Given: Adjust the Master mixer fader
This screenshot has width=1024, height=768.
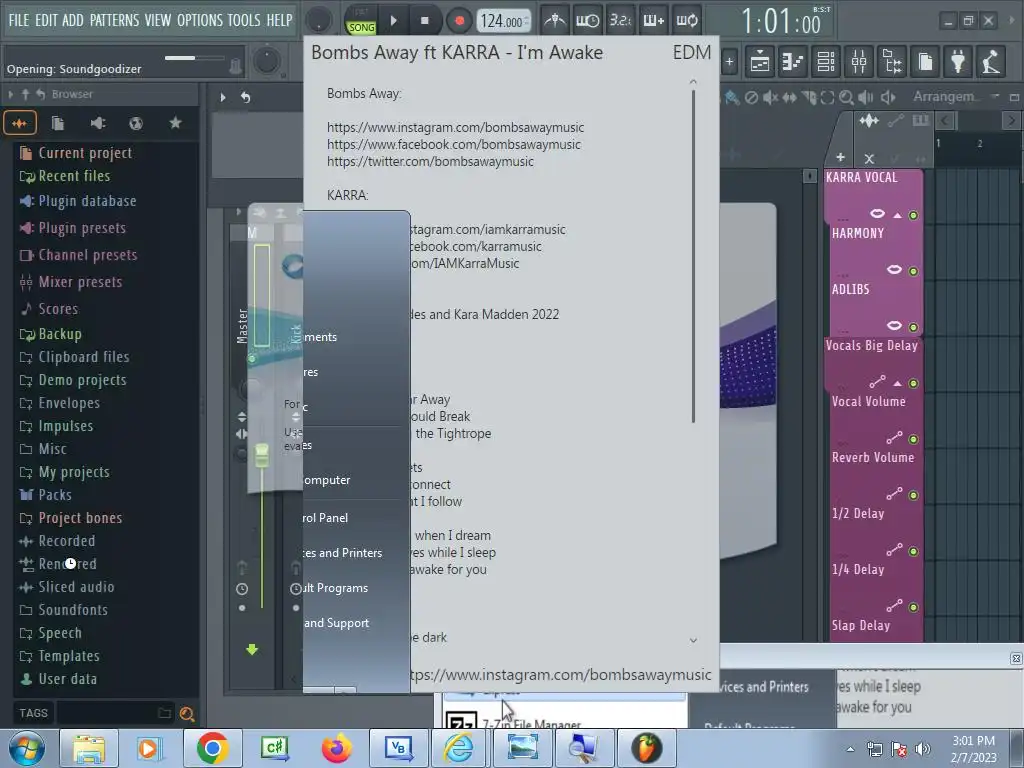Looking at the screenshot, I should point(262,455).
